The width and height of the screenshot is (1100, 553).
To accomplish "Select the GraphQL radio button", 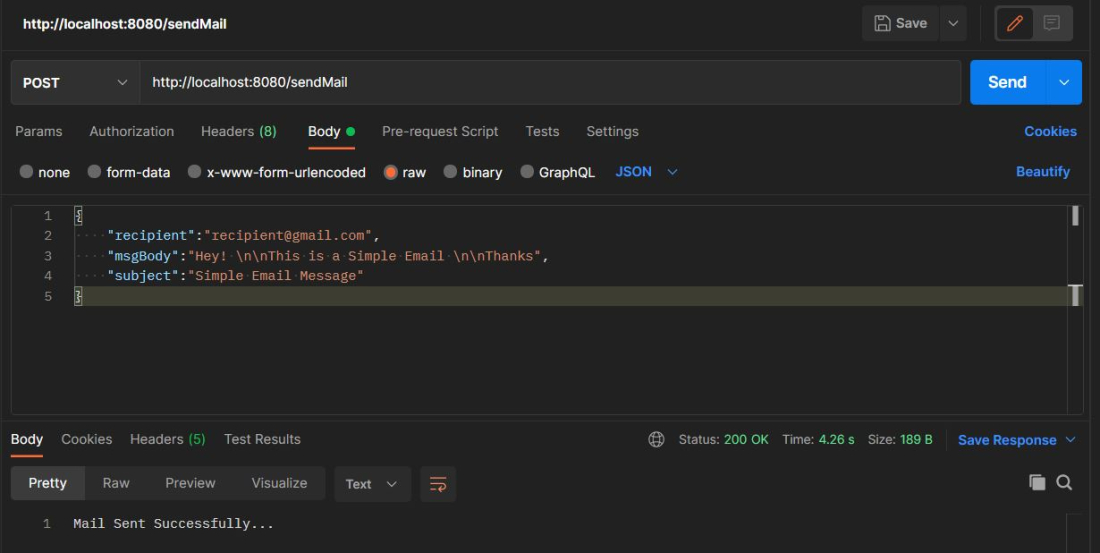I will point(527,172).
